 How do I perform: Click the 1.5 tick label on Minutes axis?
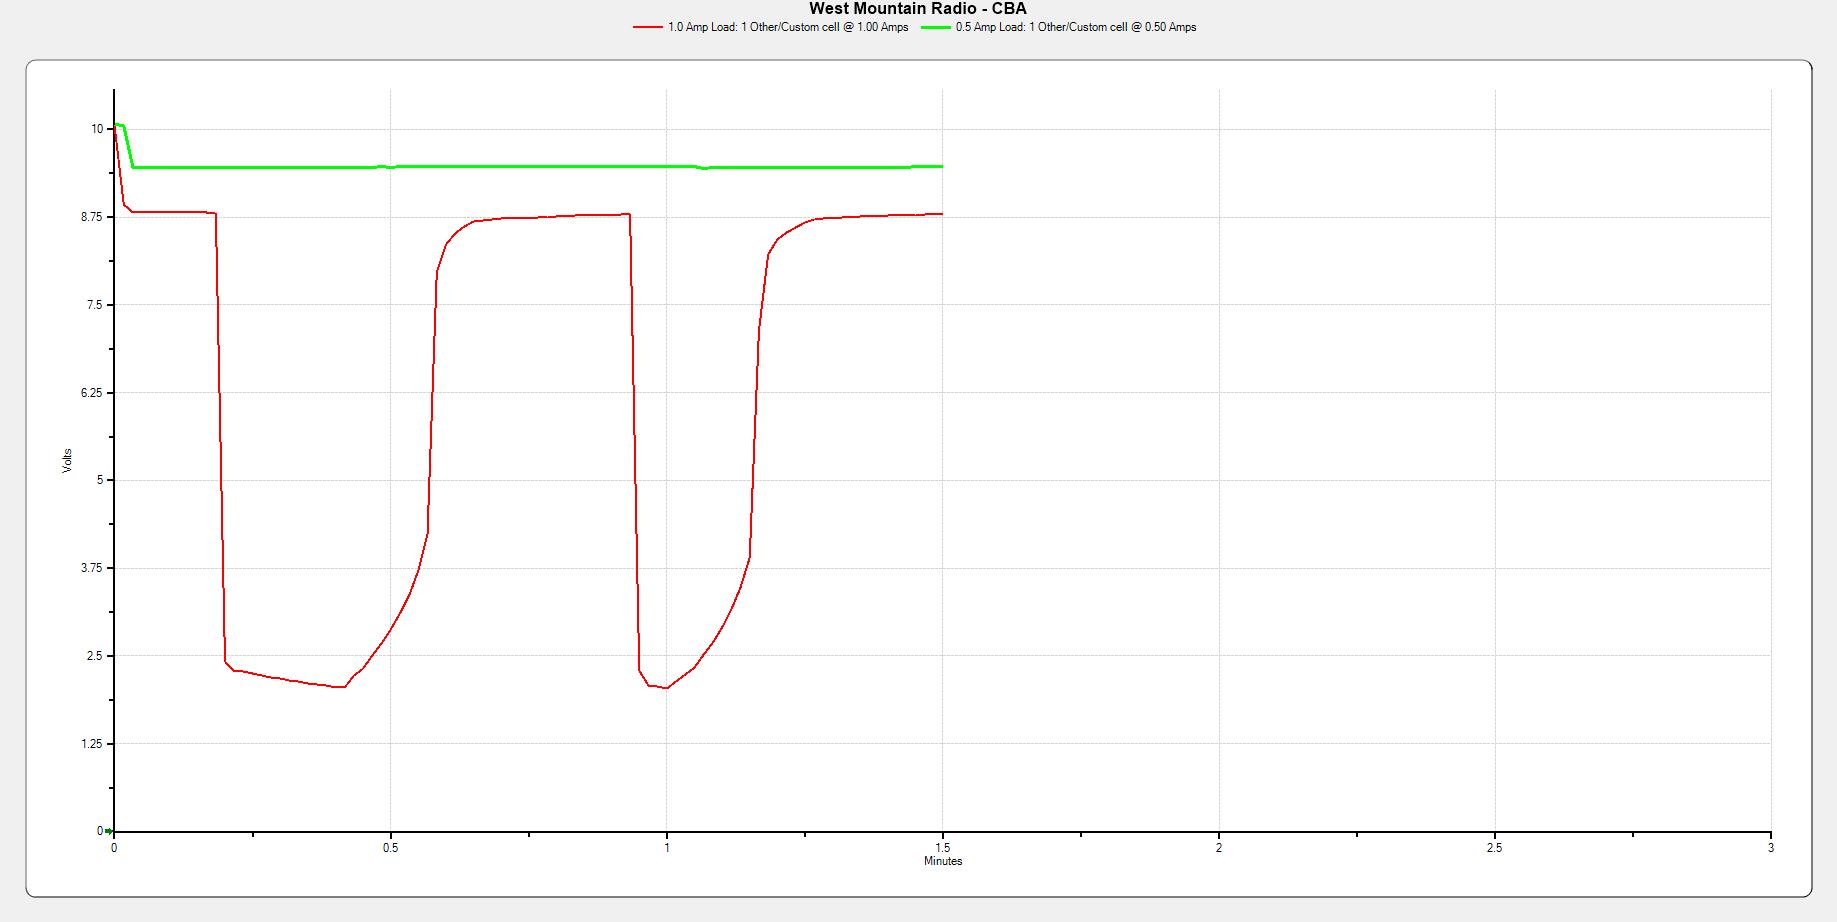(x=942, y=848)
